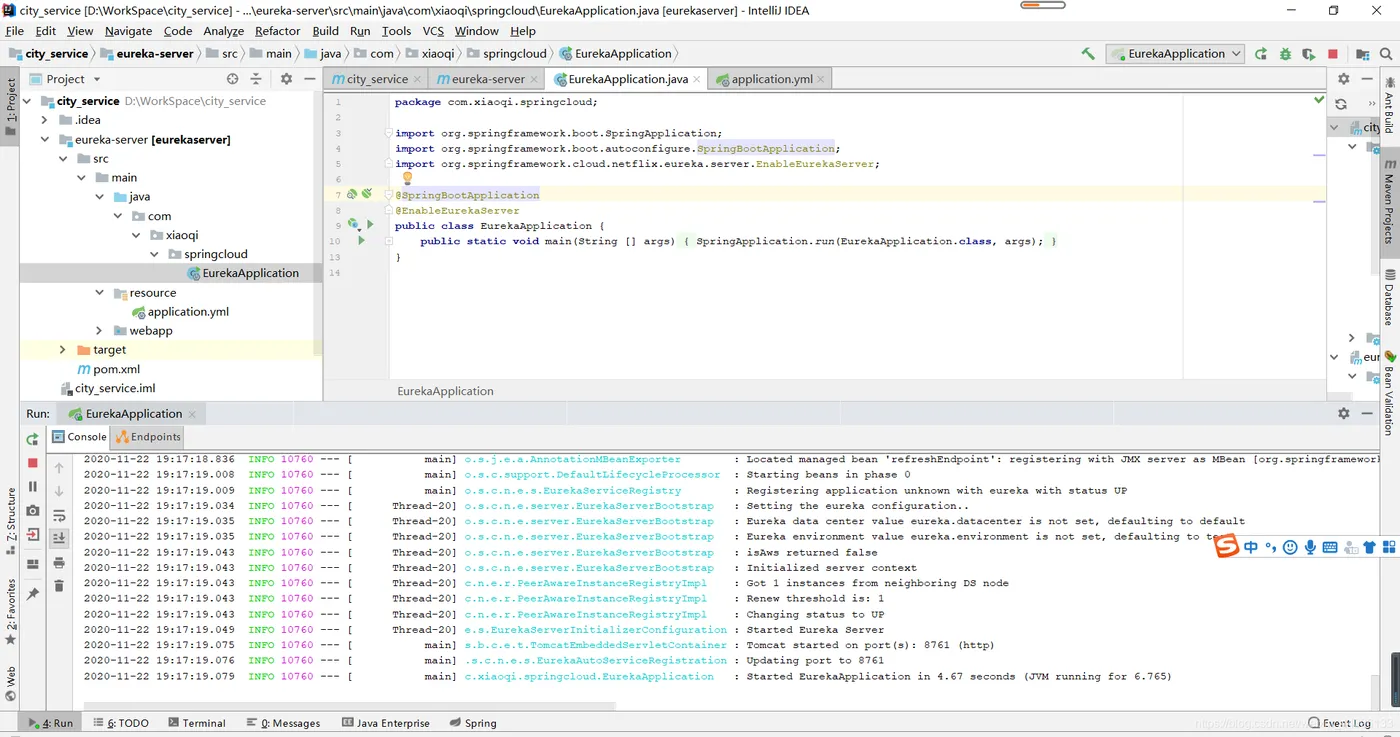Click Run with Coverage icon in main toolbar

(1309, 54)
